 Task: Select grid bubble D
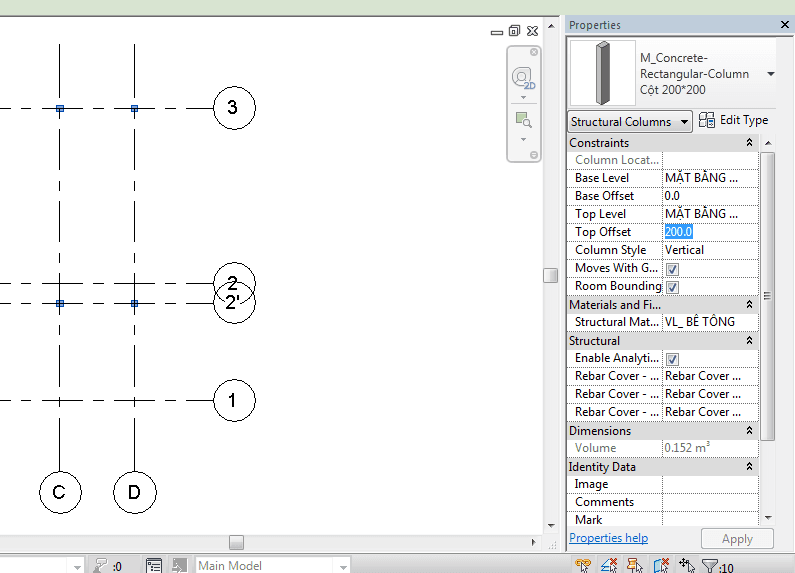tap(134, 492)
